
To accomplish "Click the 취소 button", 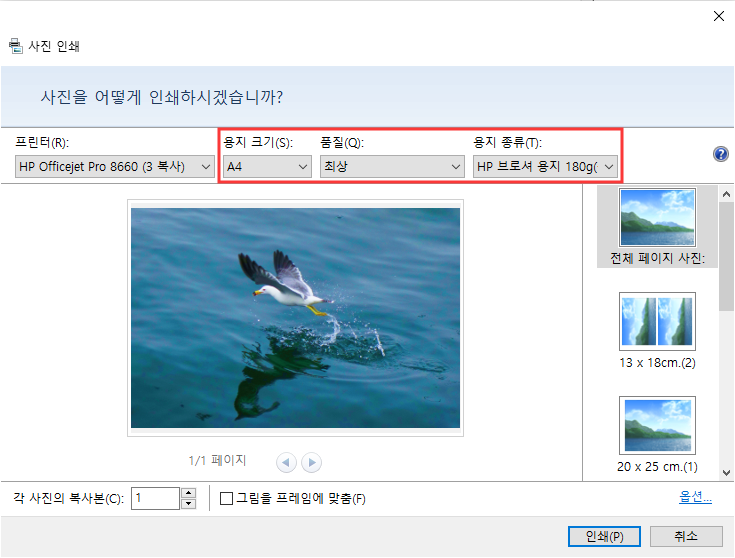I will (686, 536).
